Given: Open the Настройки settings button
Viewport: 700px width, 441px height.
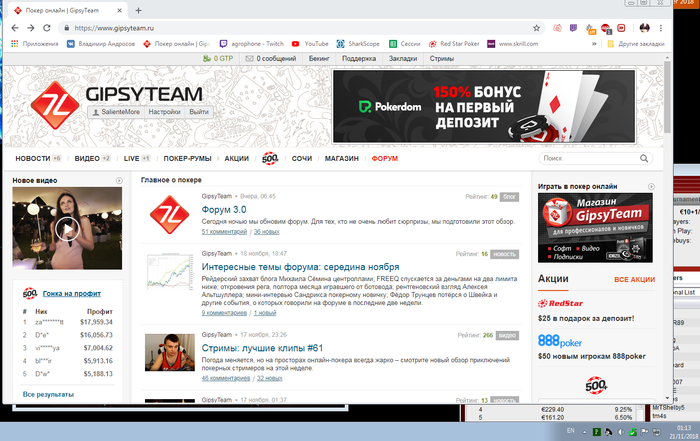Looking at the screenshot, I should [x=164, y=112].
